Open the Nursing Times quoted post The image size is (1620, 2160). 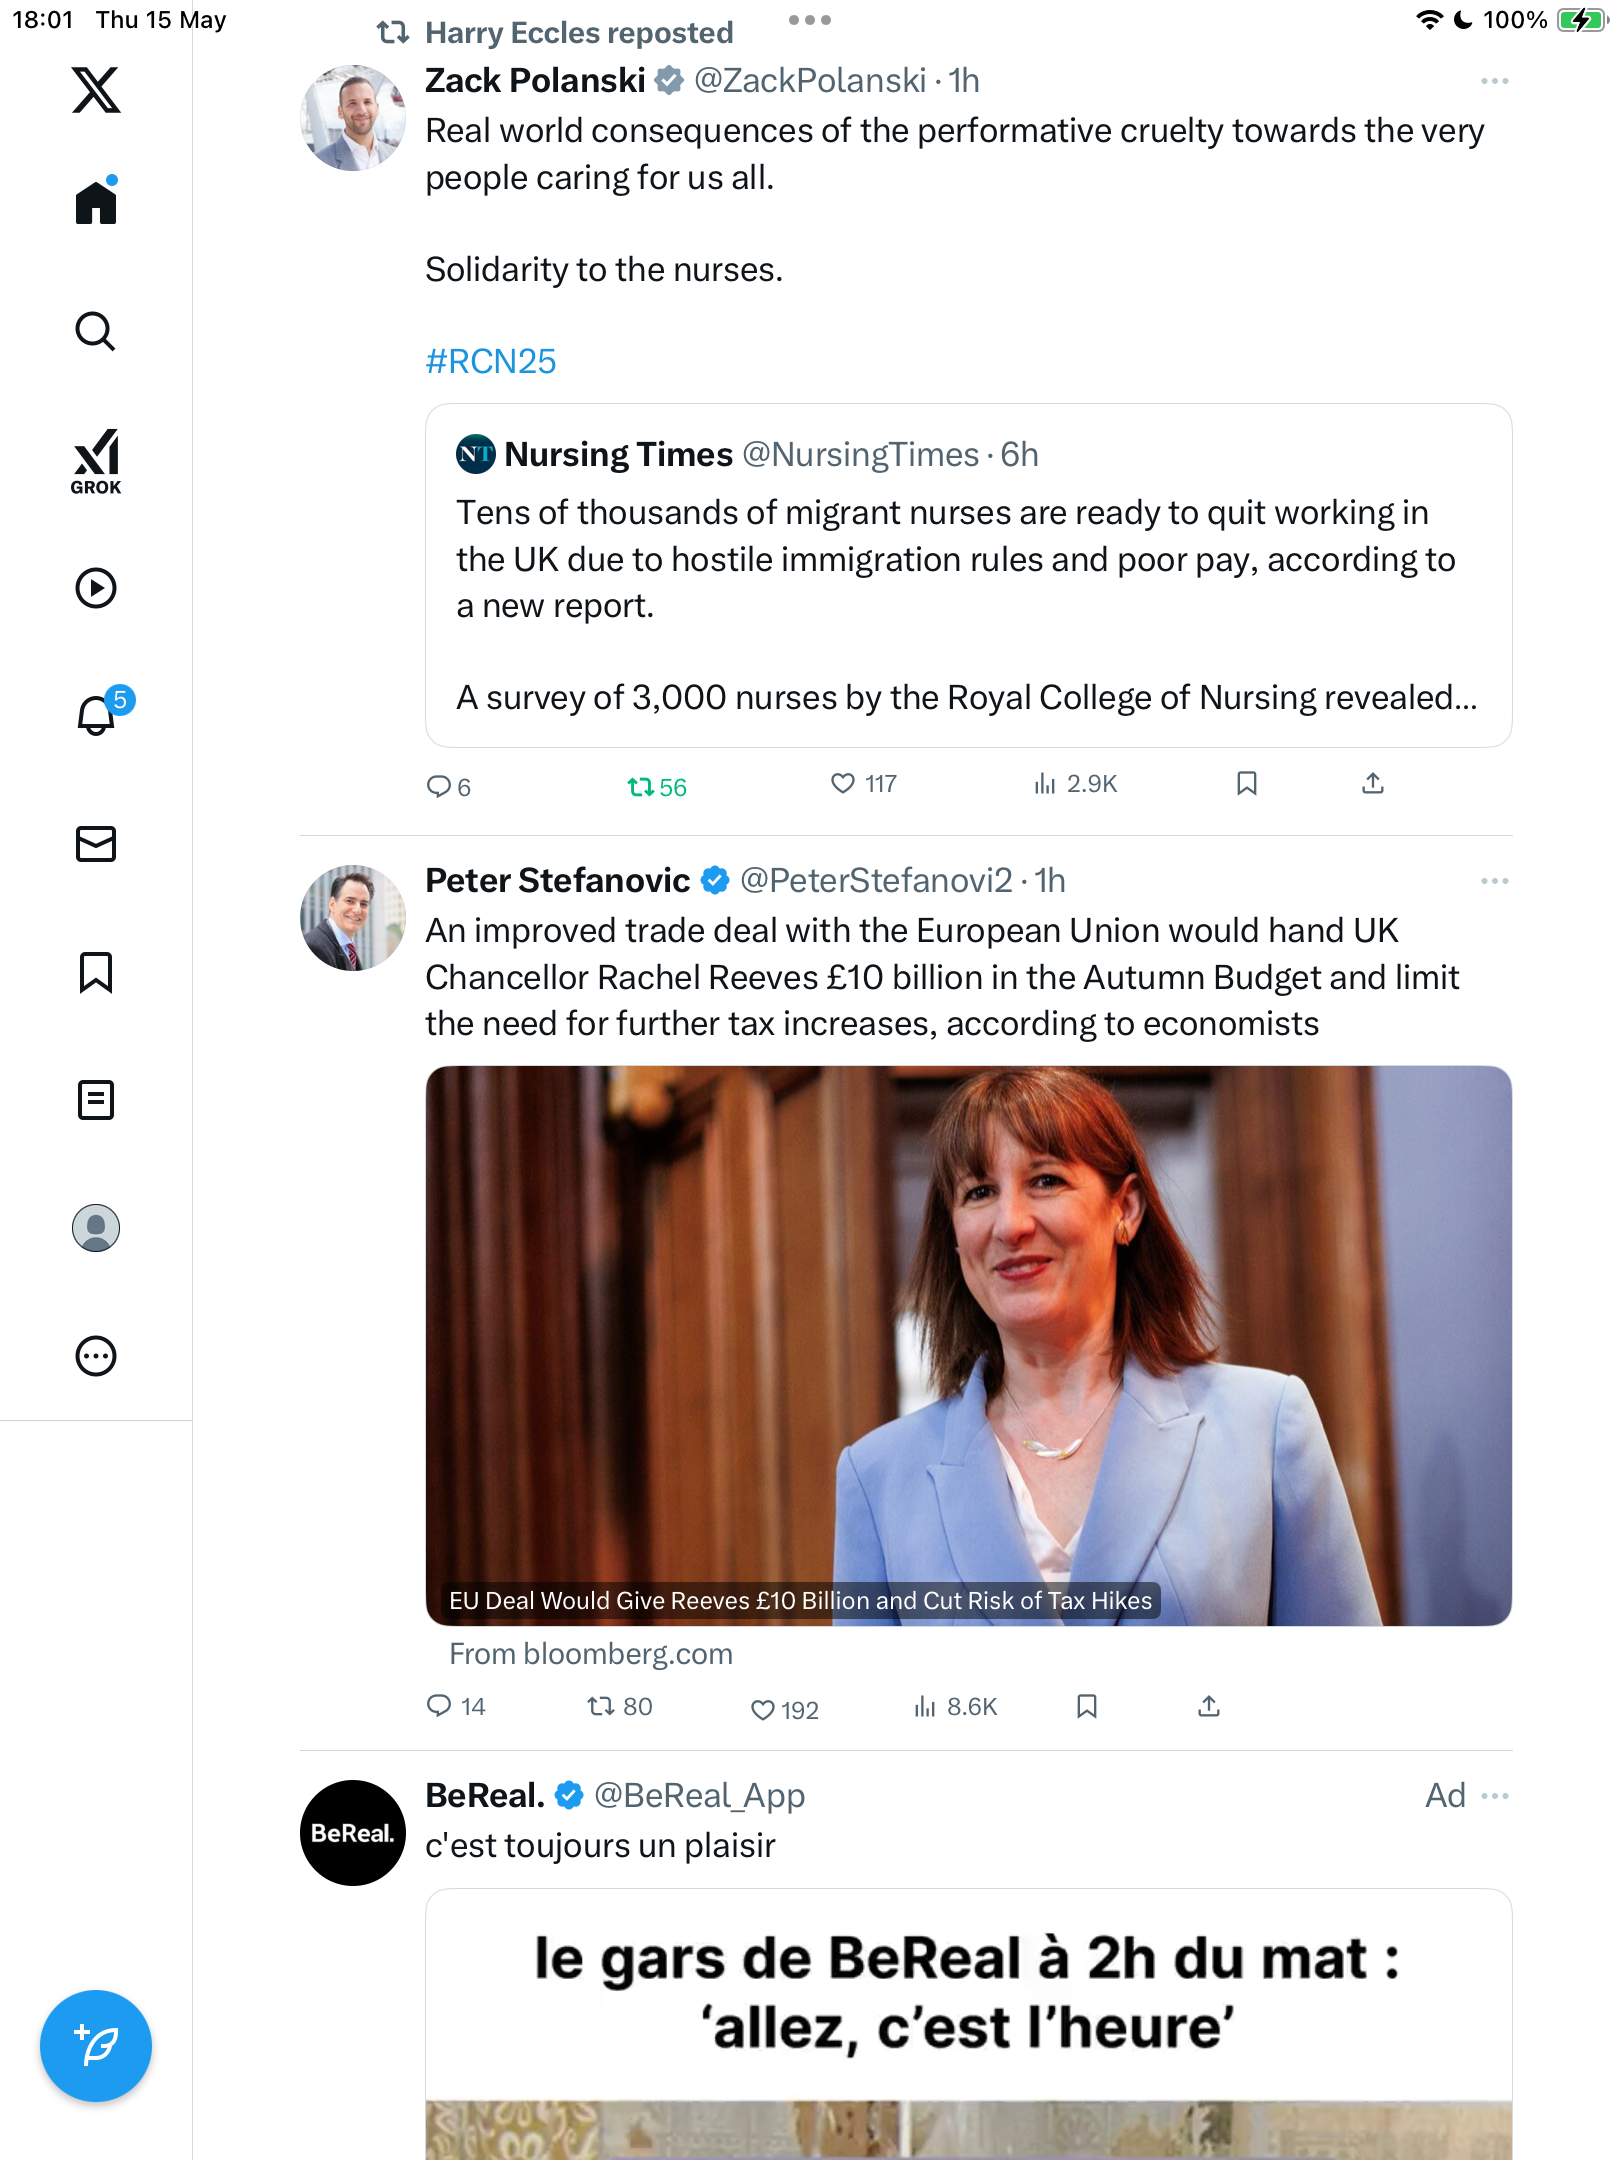pos(968,575)
